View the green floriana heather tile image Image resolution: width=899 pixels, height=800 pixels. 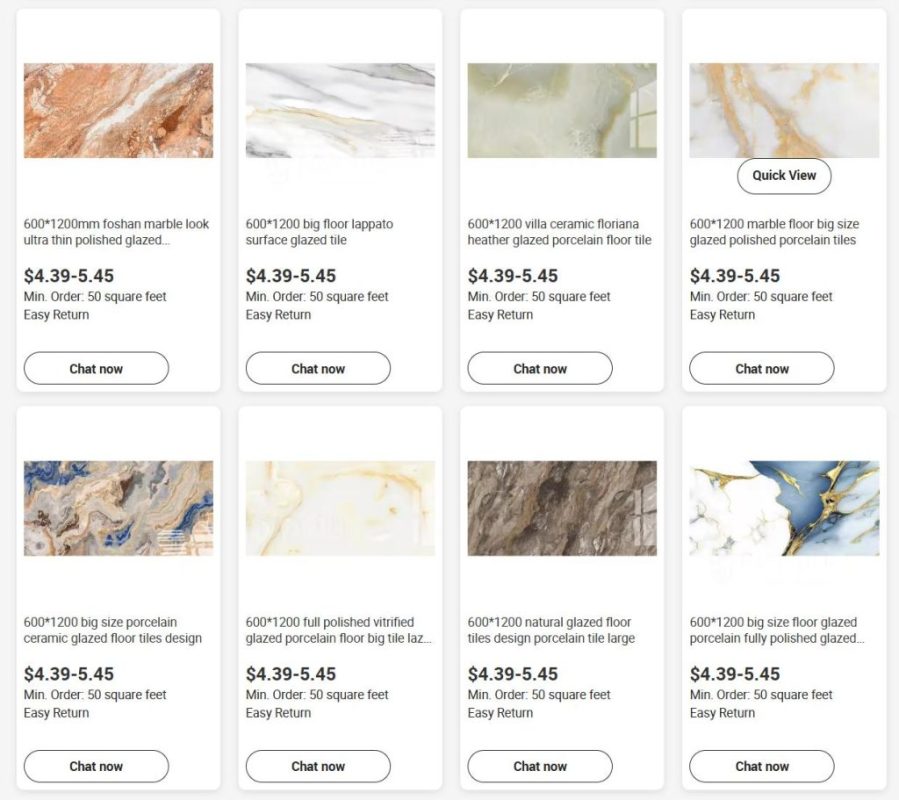562,111
